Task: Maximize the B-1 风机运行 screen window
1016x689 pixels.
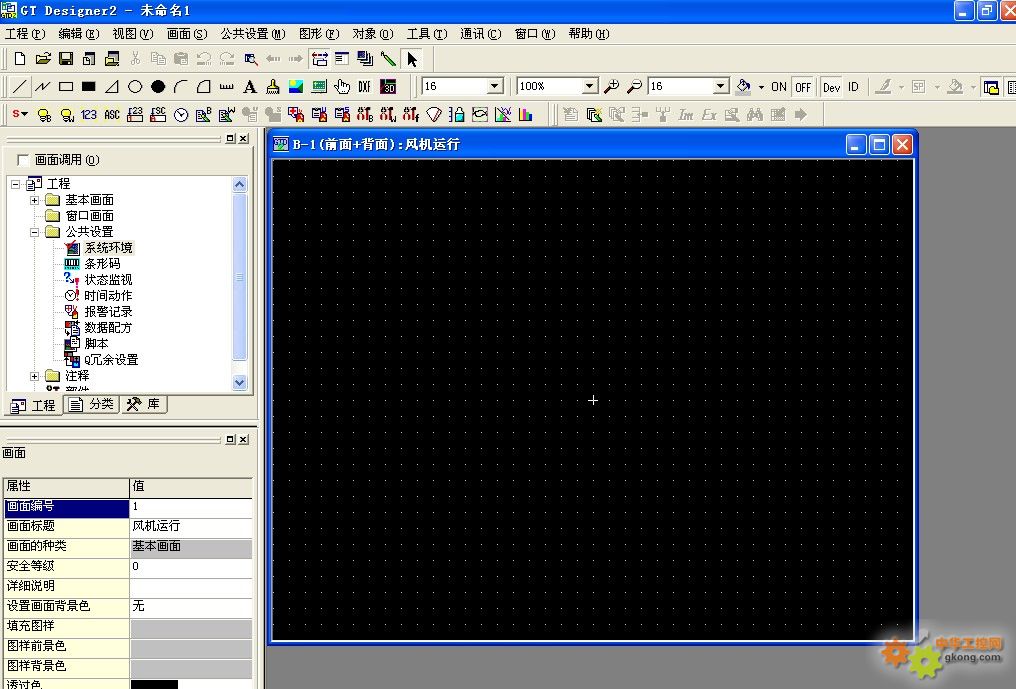Action: (879, 145)
